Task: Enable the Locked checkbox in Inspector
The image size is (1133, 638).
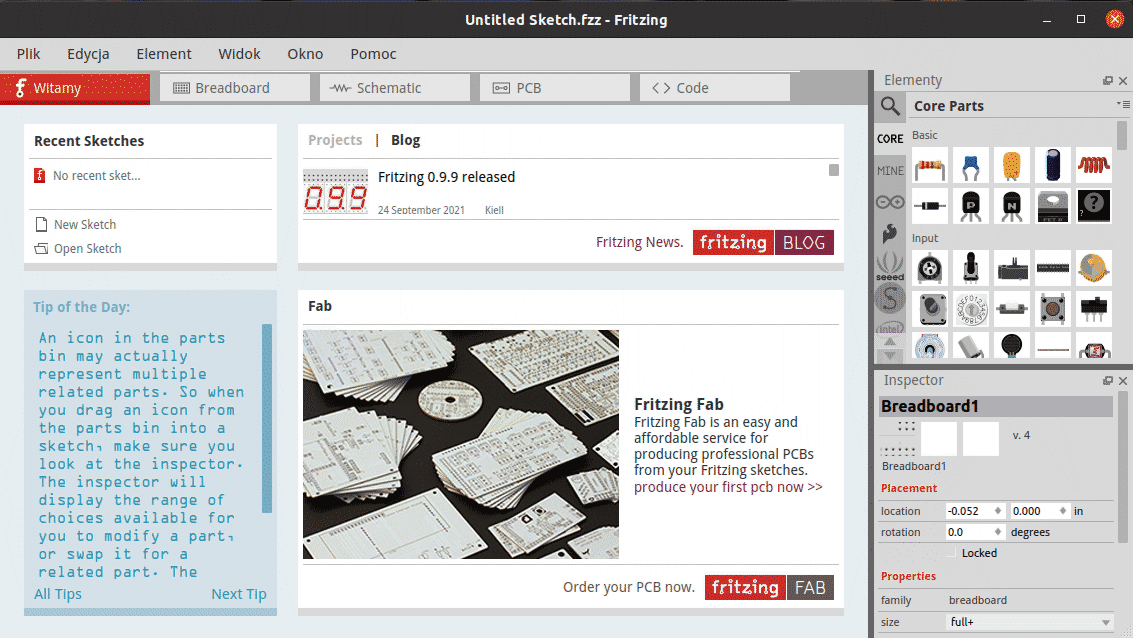Action: (x=953, y=553)
